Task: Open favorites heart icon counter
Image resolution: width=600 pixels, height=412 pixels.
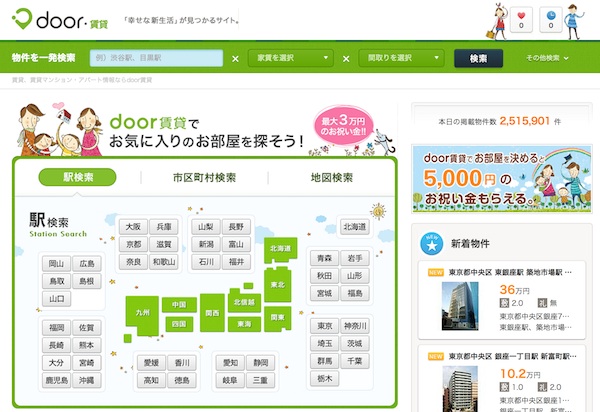Action: [x=521, y=19]
